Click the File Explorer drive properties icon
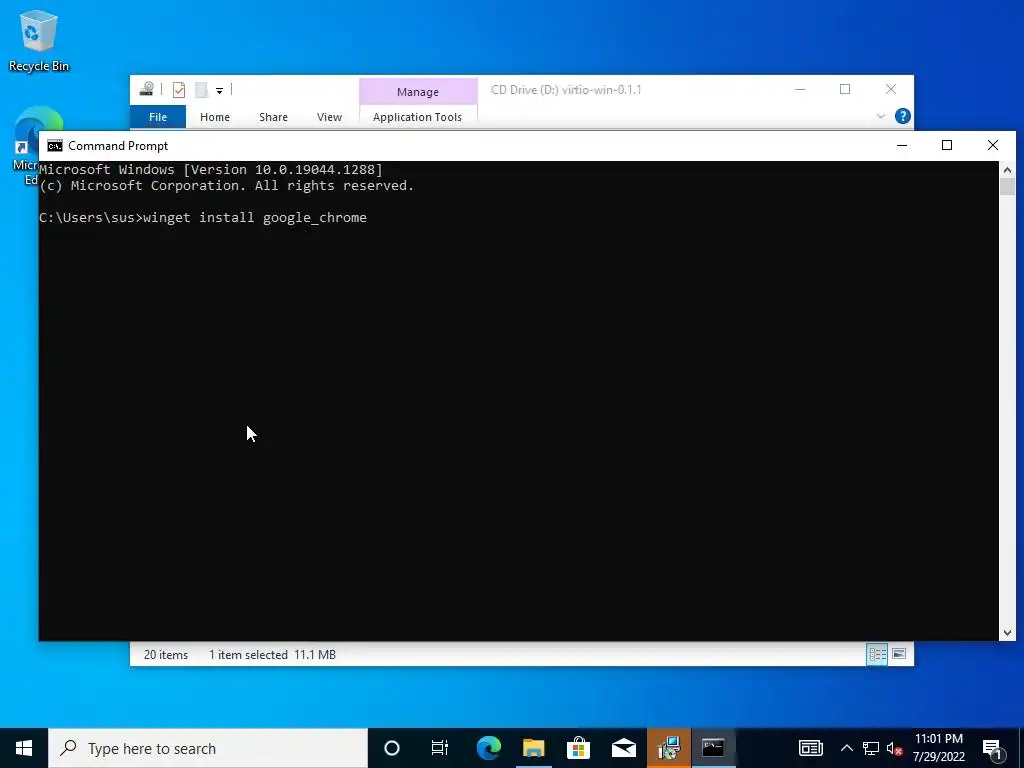Viewport: 1024px width, 768px height. tap(147, 89)
